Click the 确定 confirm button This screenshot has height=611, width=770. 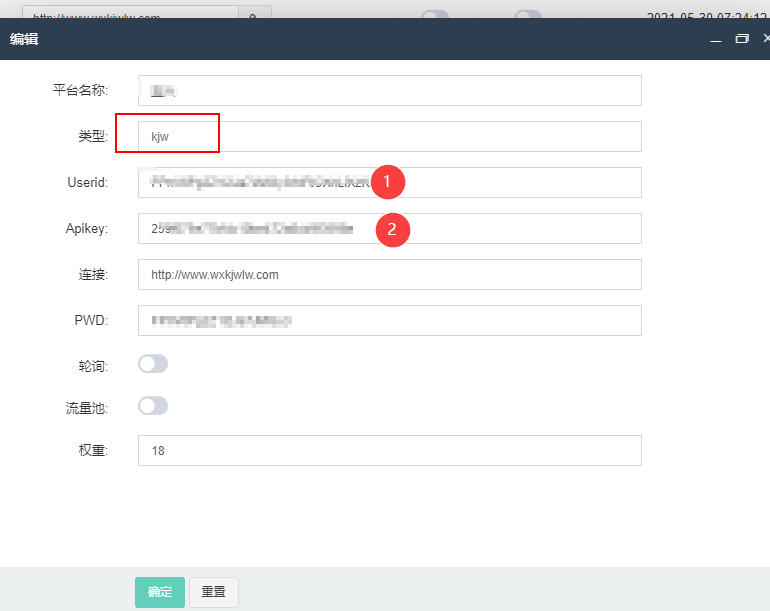(x=160, y=592)
